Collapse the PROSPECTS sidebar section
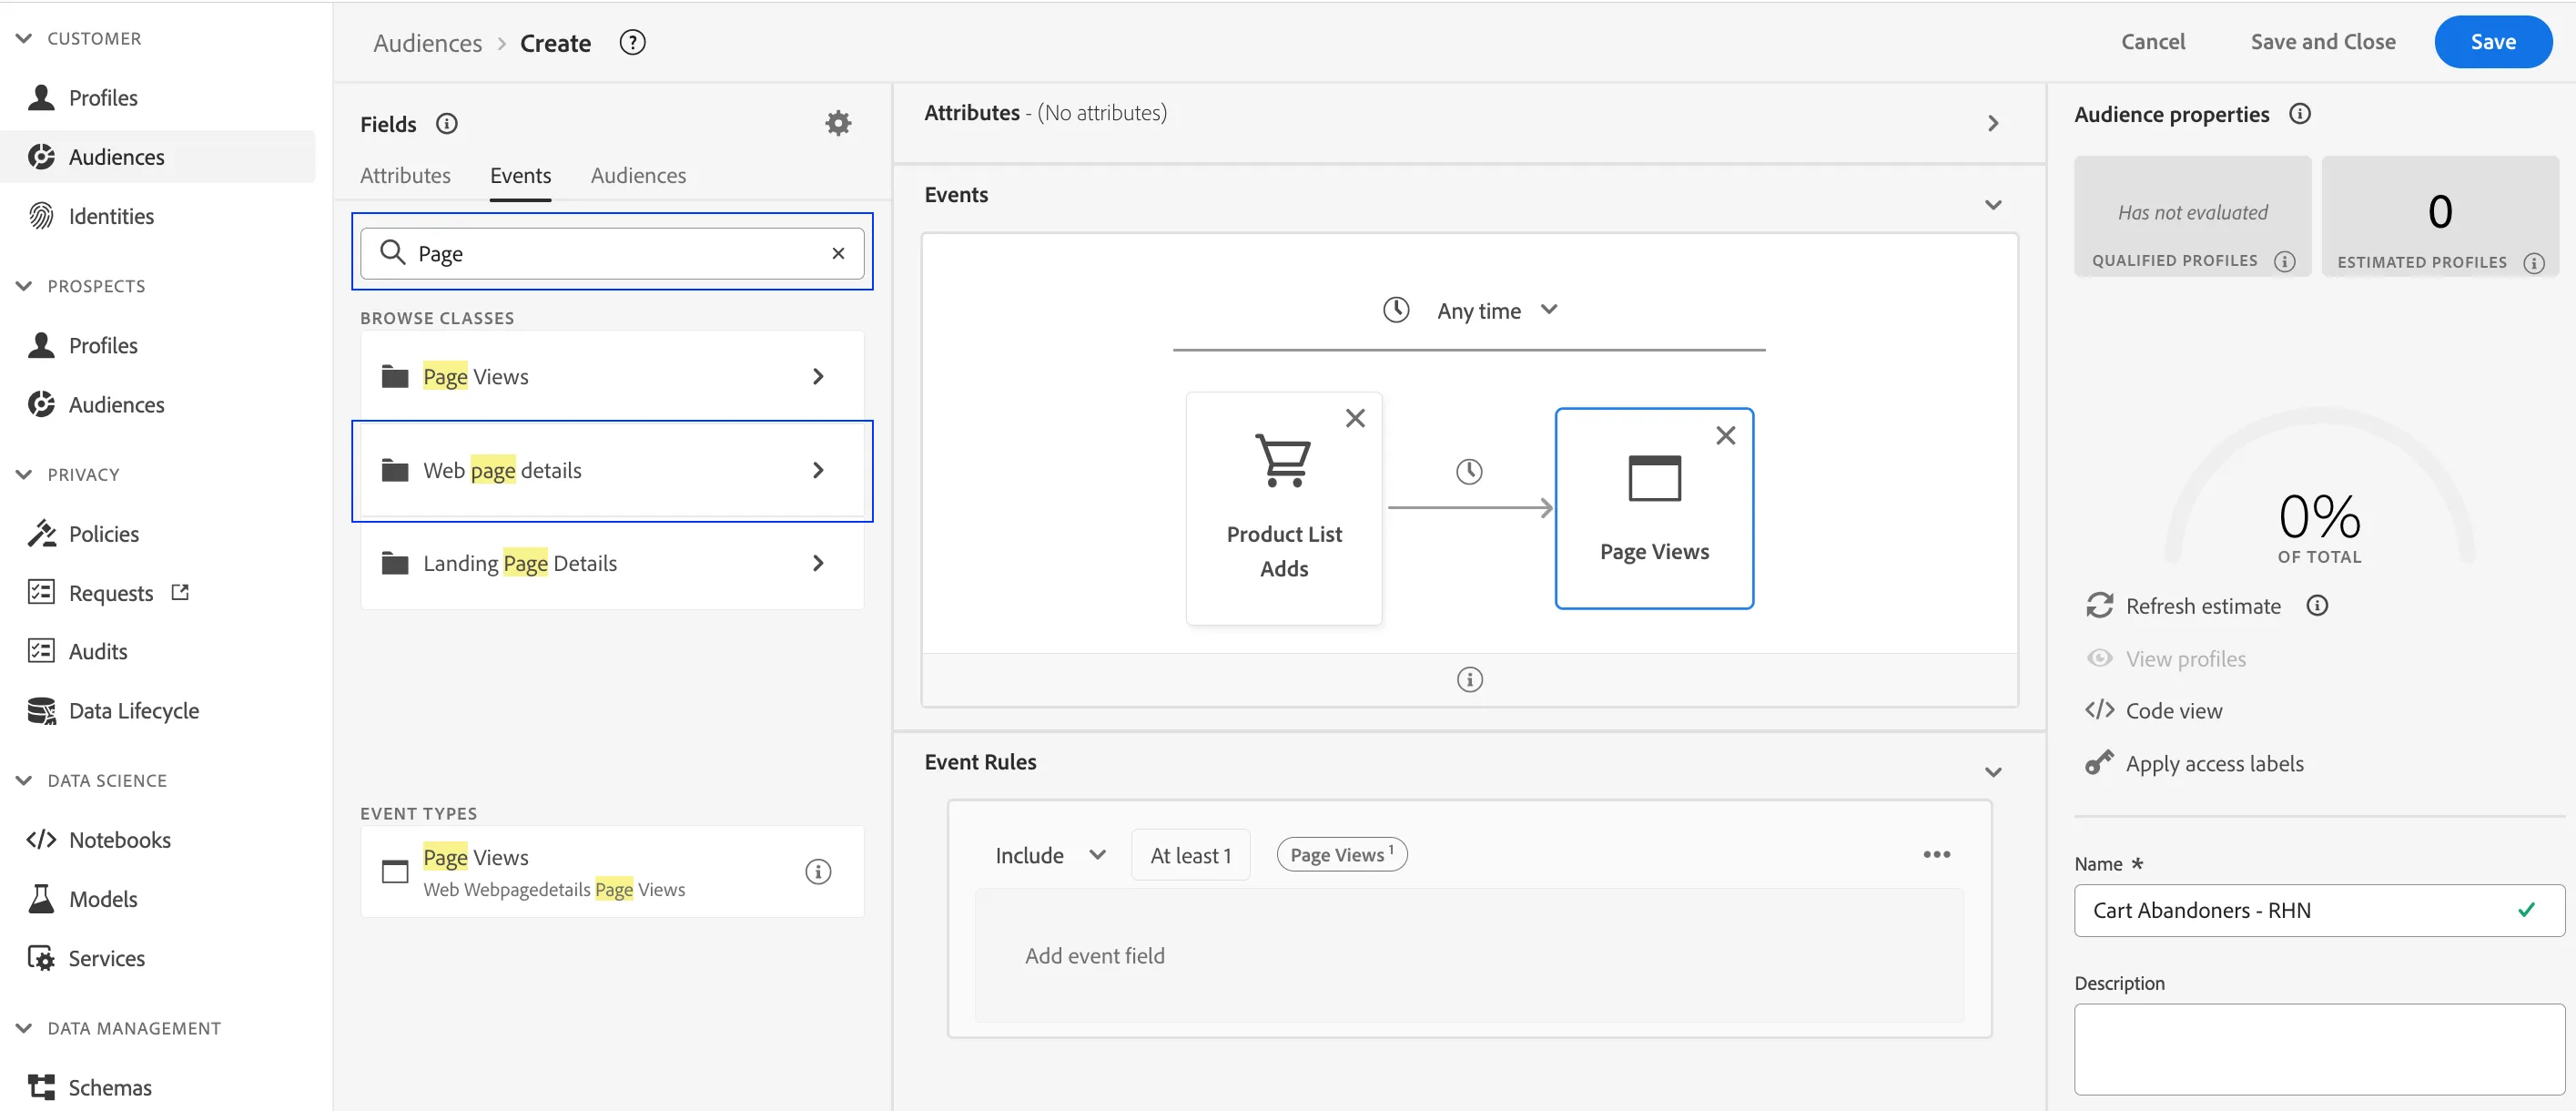Viewport: 2576px width, 1111px height. point(24,286)
